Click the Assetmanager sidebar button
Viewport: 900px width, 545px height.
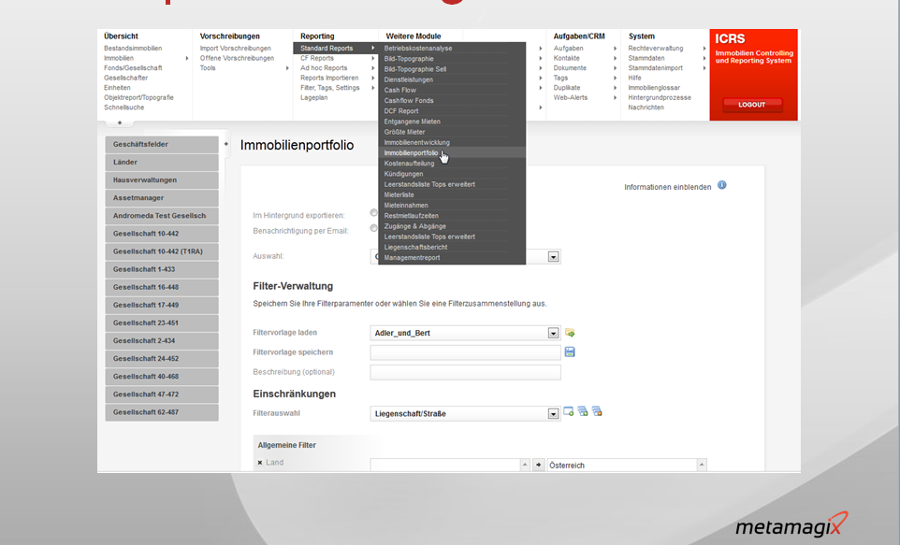point(162,198)
